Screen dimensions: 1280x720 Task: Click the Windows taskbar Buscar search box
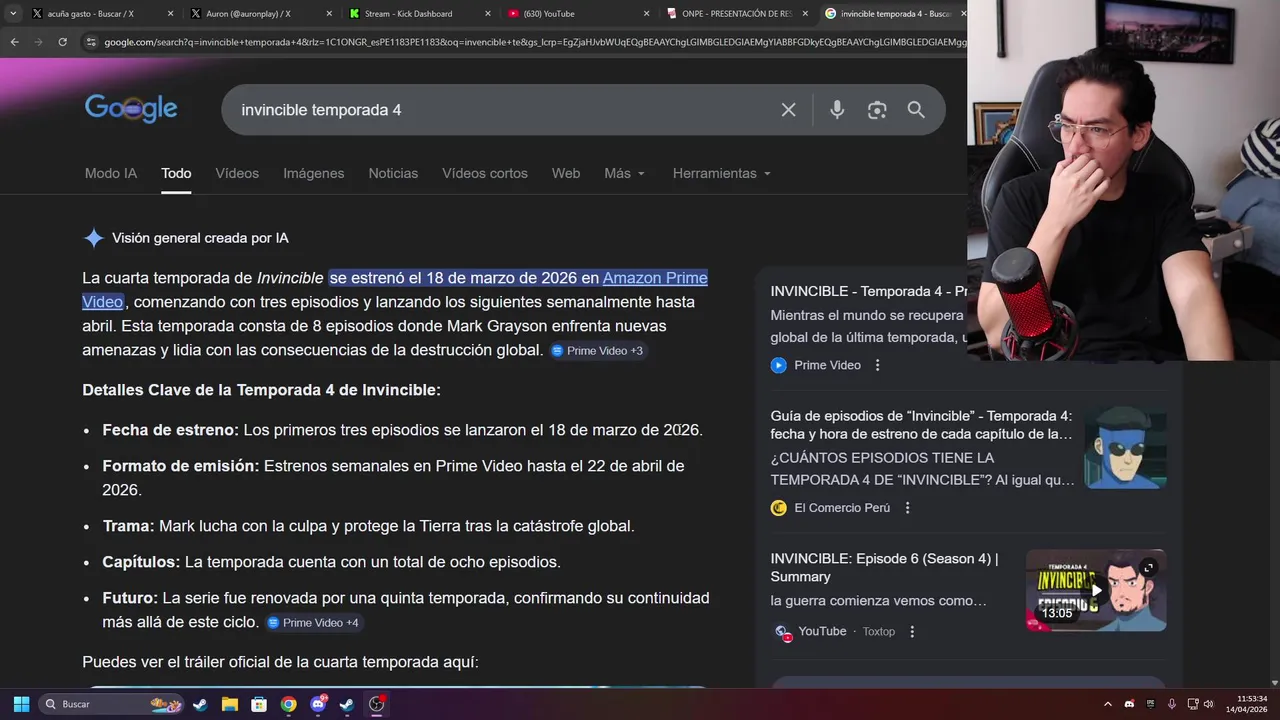coord(112,704)
